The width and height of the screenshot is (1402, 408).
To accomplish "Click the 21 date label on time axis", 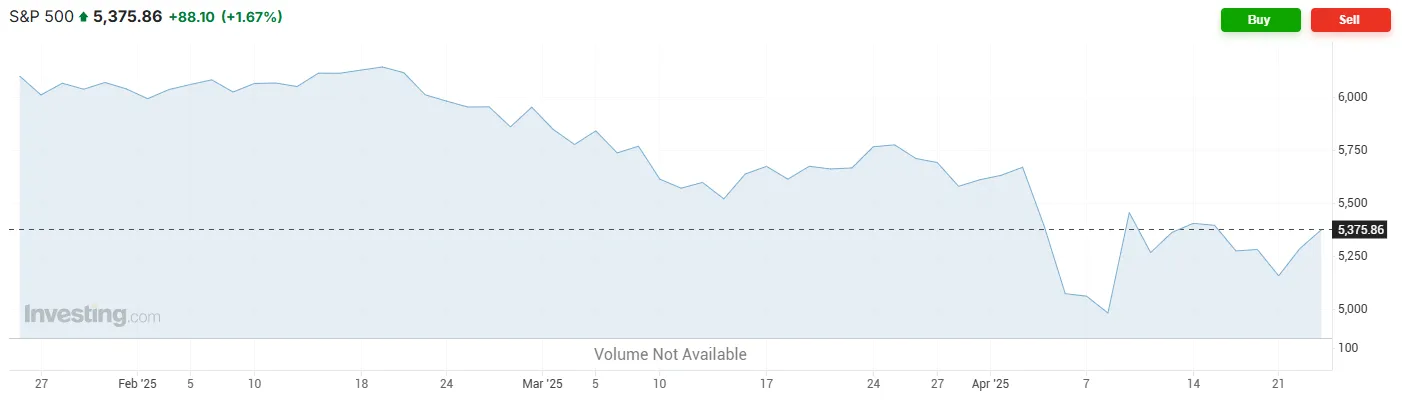I will tap(1277, 383).
